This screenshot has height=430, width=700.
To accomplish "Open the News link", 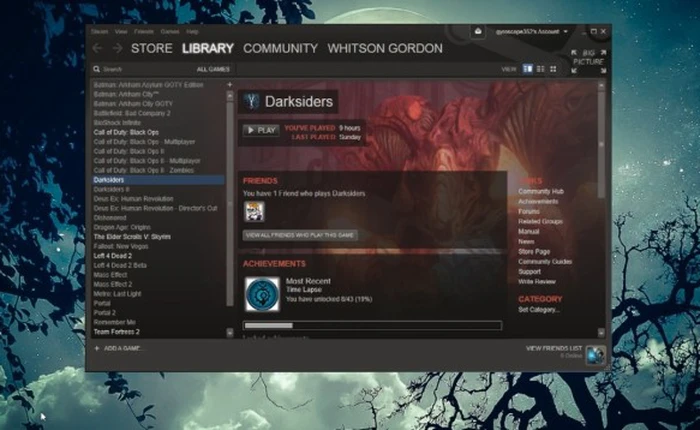I will pos(526,242).
